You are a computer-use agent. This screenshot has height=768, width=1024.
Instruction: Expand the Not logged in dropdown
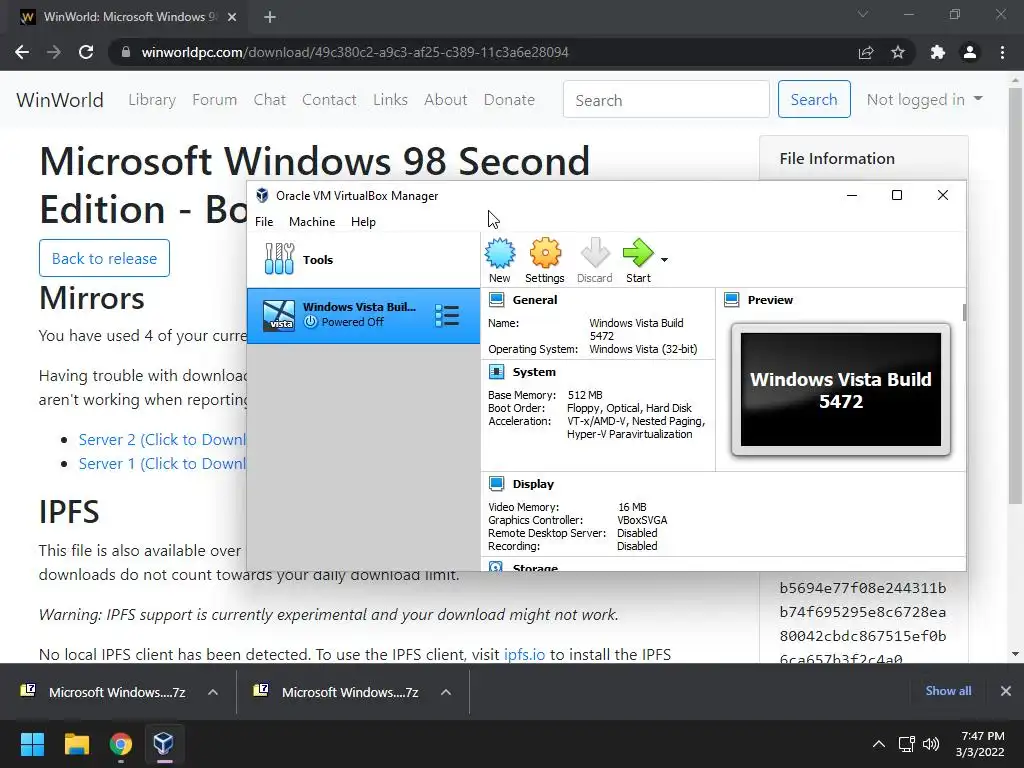coord(924,99)
